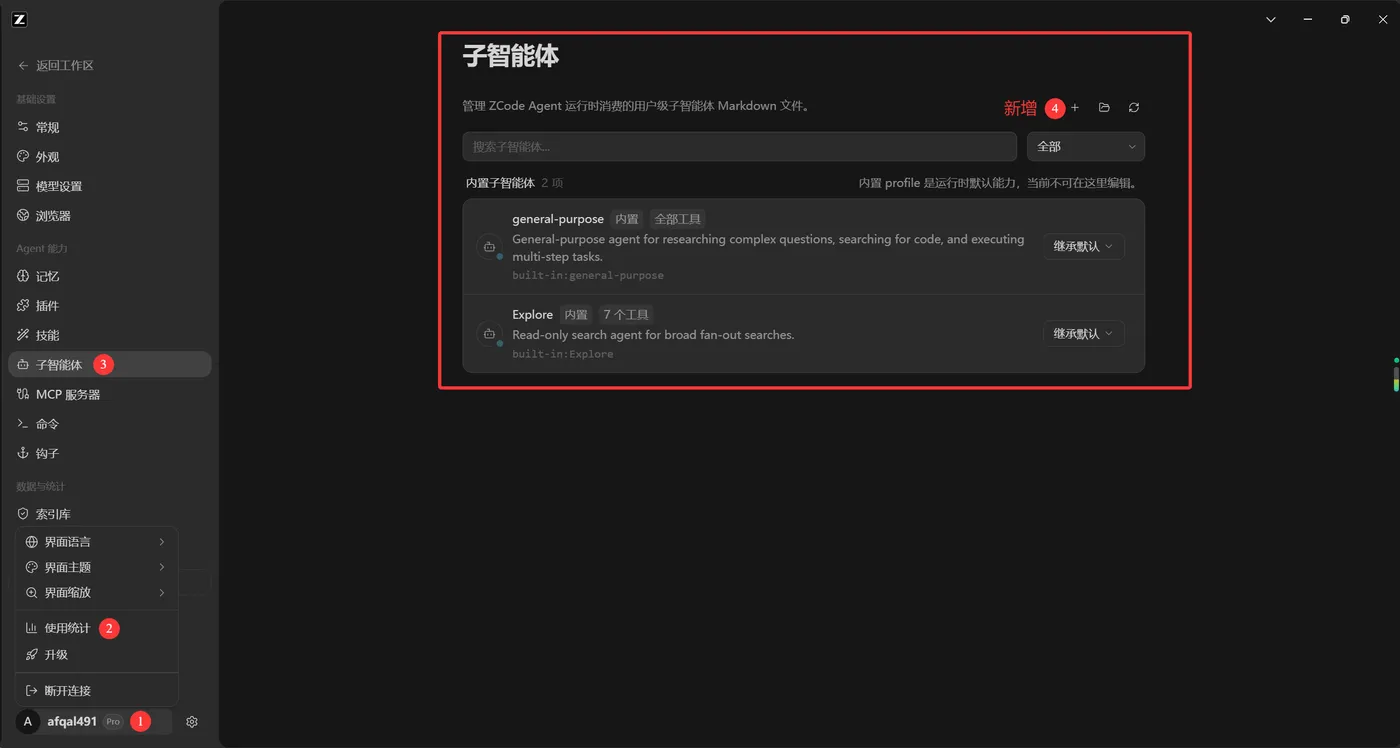Focus the 搜索子智能体 search field
Viewport: 1400px width, 748px height.
click(740, 147)
